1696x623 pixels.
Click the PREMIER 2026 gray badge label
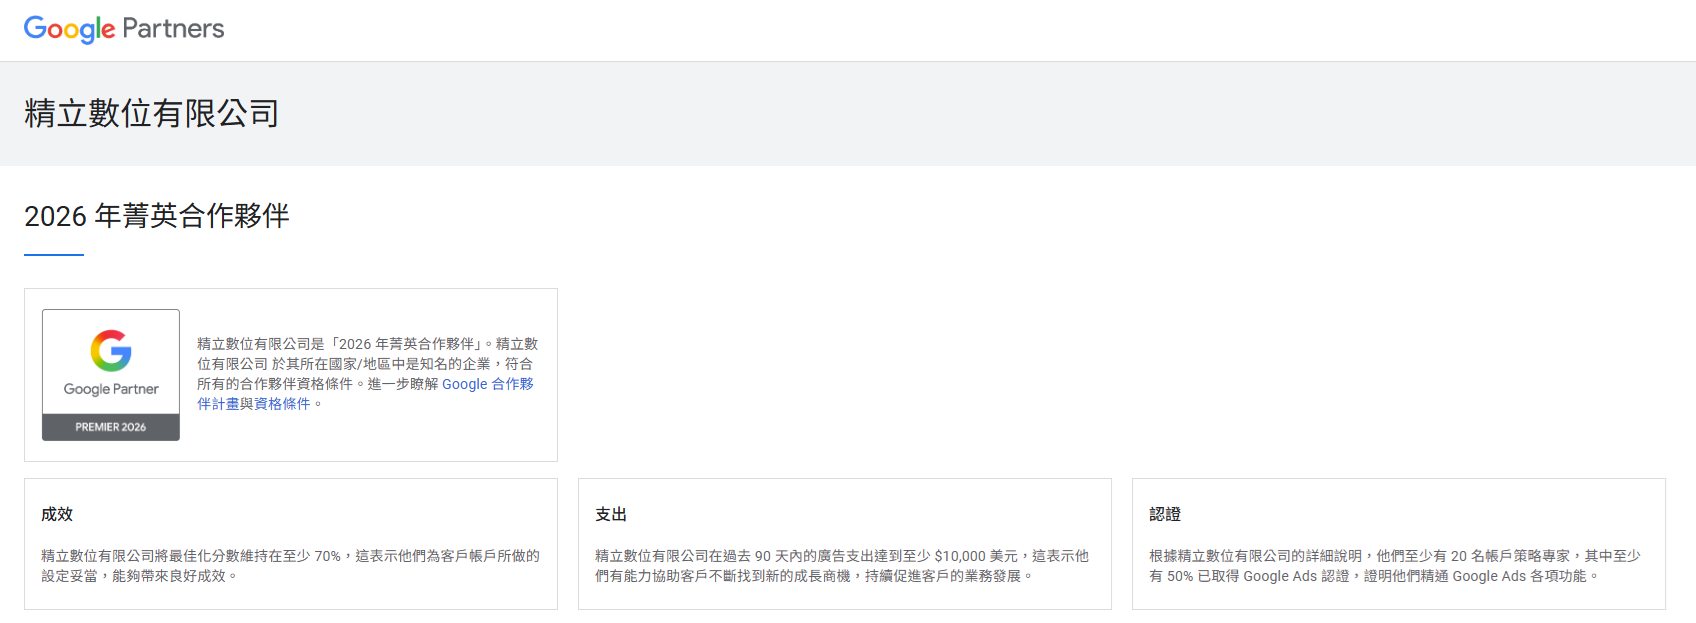(111, 427)
